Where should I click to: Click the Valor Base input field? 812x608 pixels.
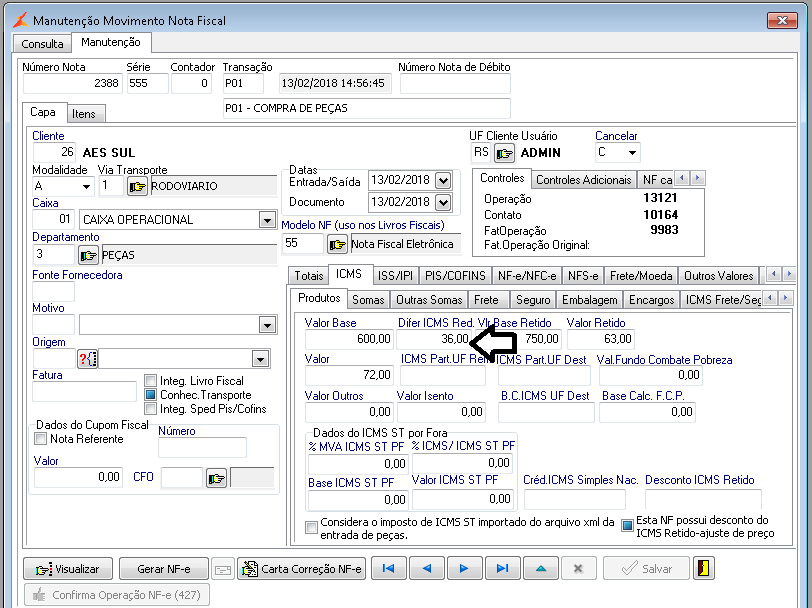pos(349,339)
